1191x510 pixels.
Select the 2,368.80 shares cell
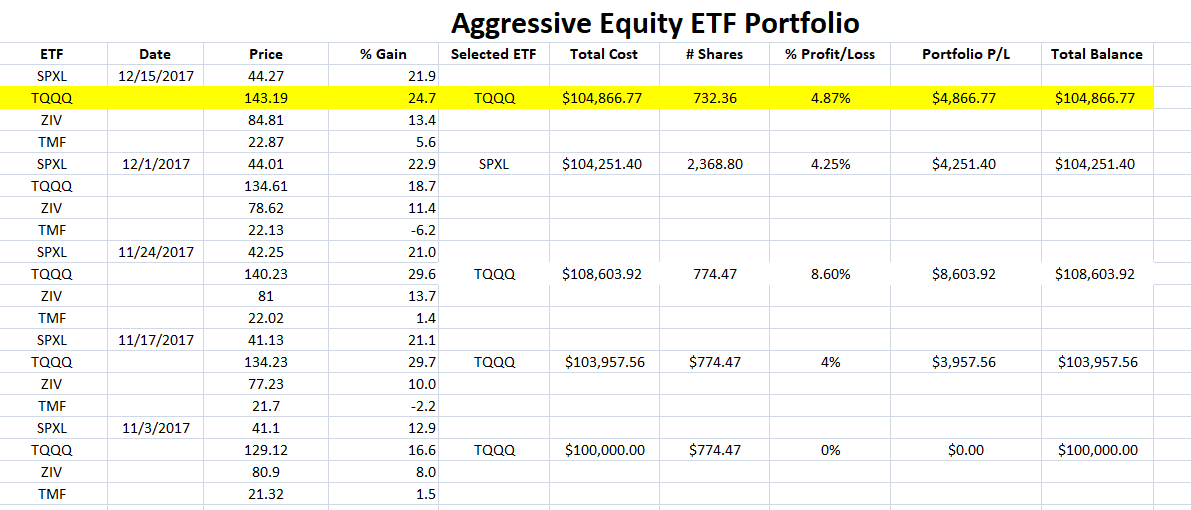coord(715,164)
